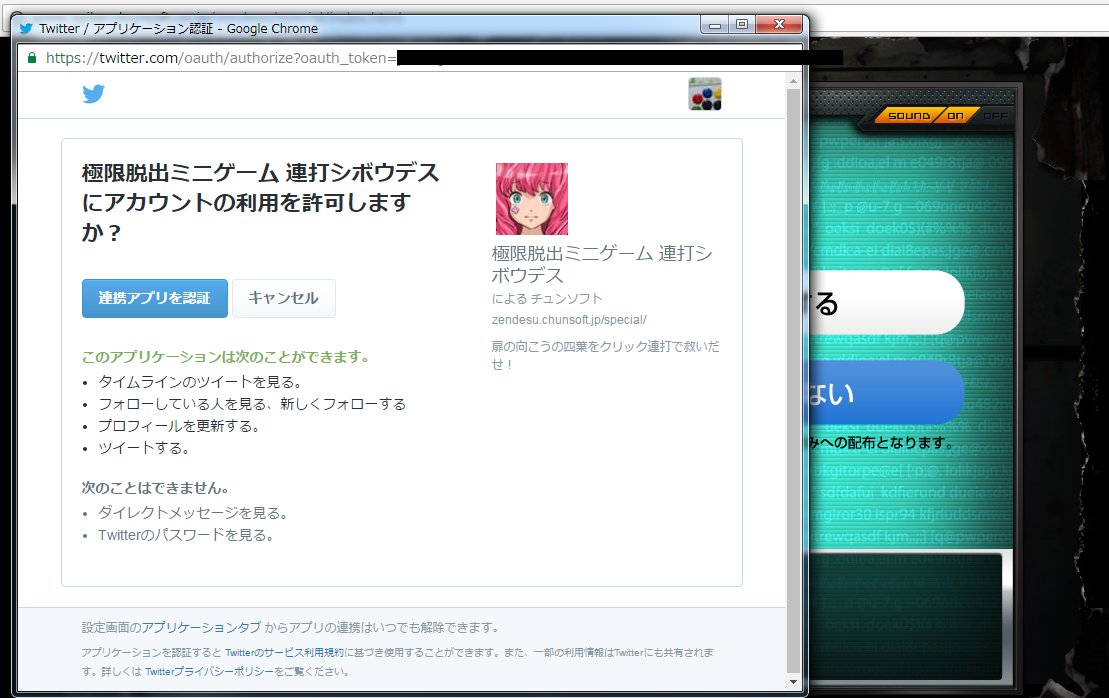The height and width of the screenshot is (698, 1109).
Task: Click Twitterのパスワードを見る text
Action: (x=186, y=535)
